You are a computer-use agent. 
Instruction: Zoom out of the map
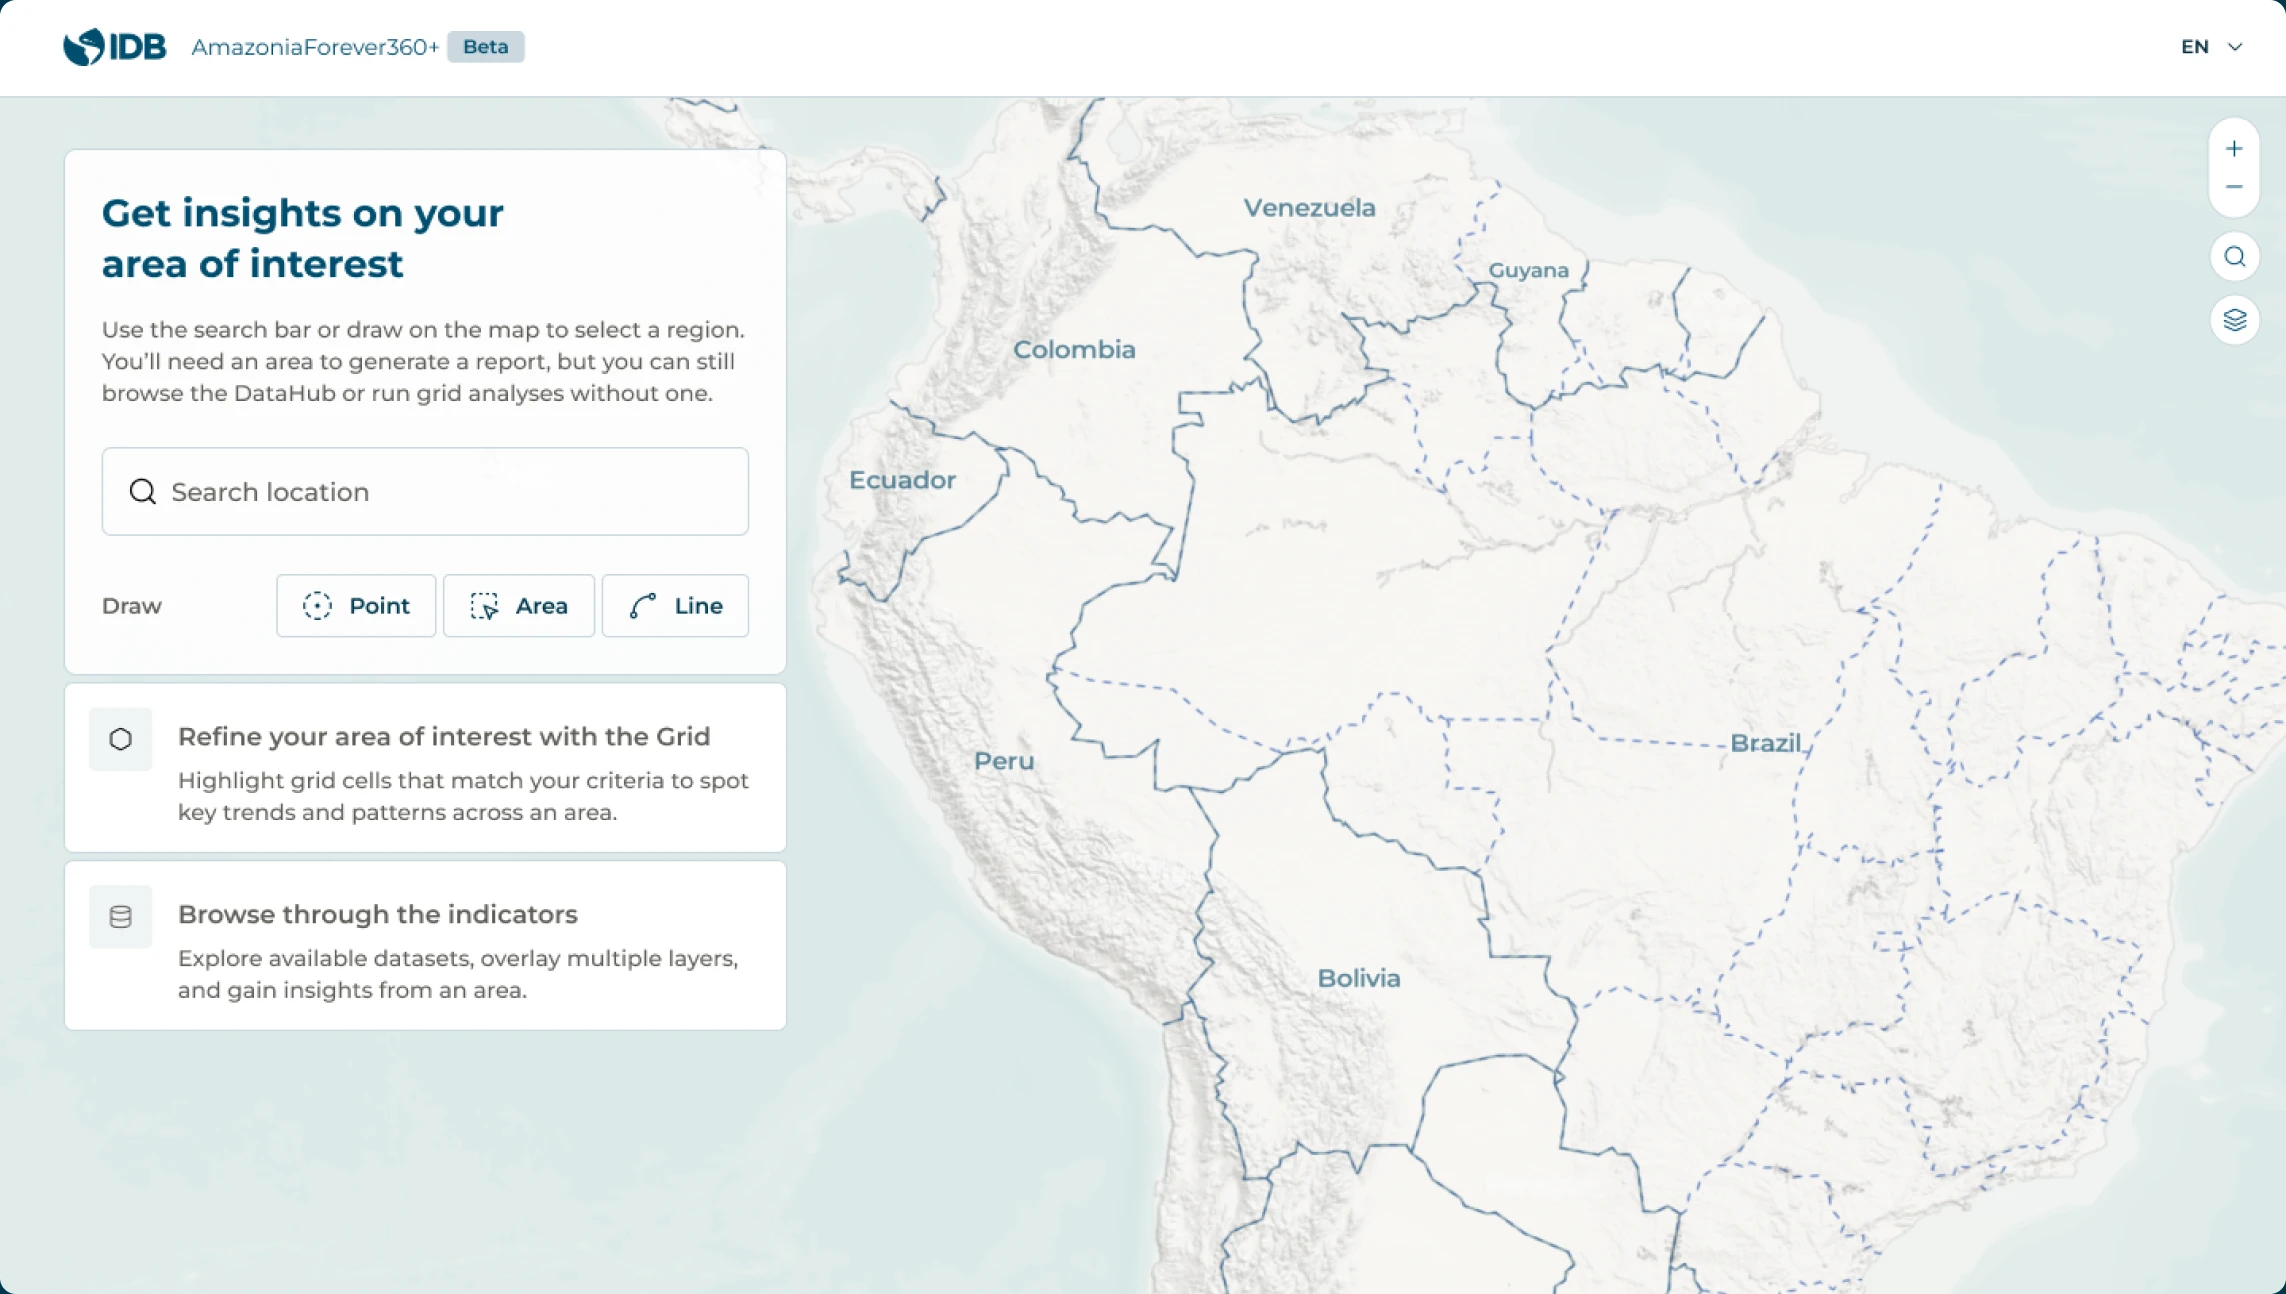coord(2234,187)
